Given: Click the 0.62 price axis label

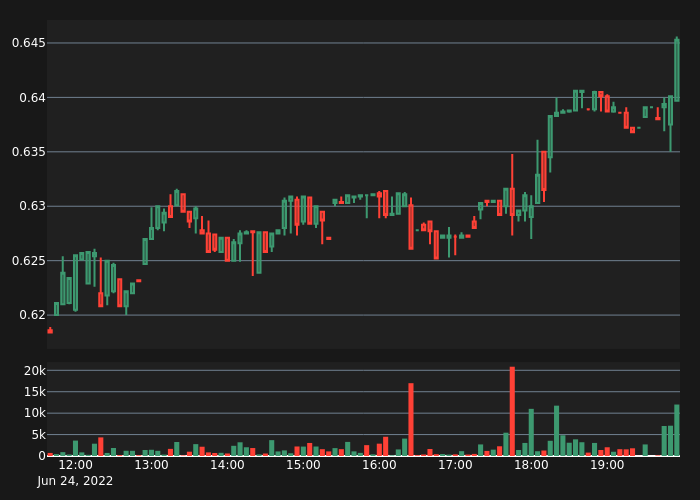Looking at the screenshot, I should [32, 315].
